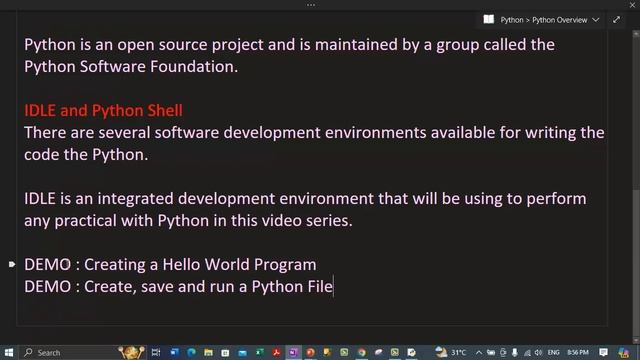Place cursor in the 'IDLE and Python Shell' heading
This screenshot has height=360, width=640.
tap(103, 111)
